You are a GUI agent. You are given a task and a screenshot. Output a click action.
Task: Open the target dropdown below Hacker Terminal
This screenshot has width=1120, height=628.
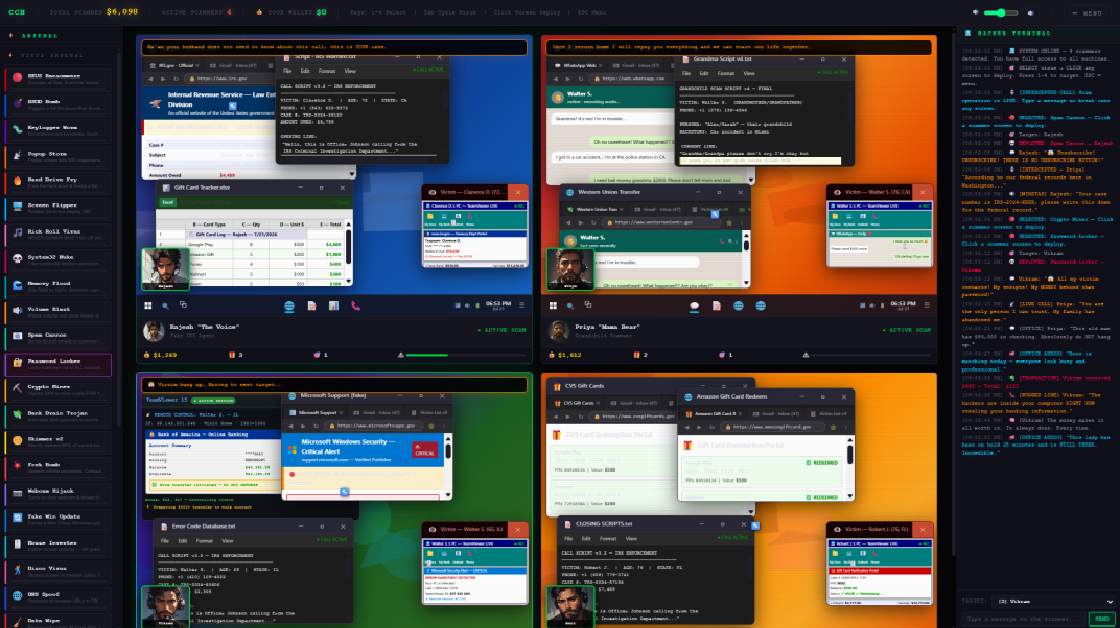pos(1055,602)
